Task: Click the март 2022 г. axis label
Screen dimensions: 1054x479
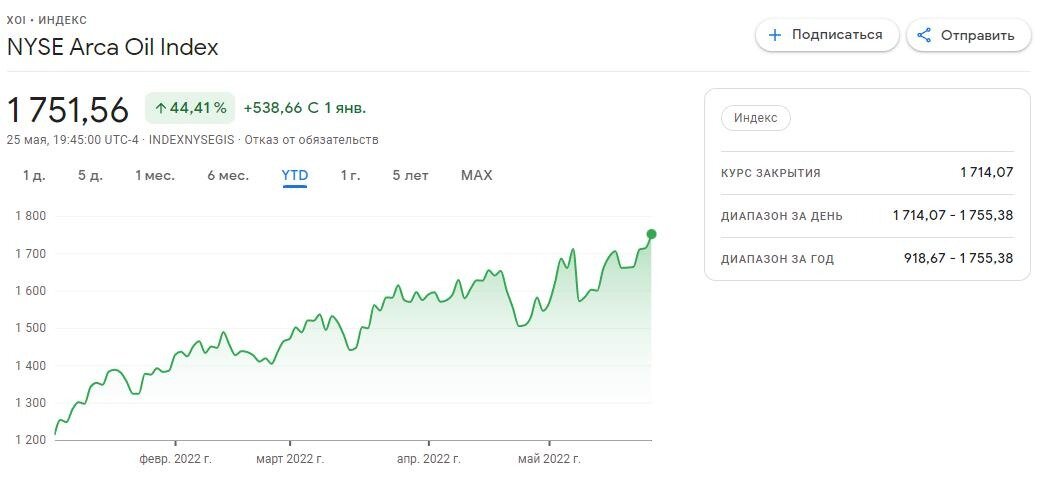Action: 290,460
